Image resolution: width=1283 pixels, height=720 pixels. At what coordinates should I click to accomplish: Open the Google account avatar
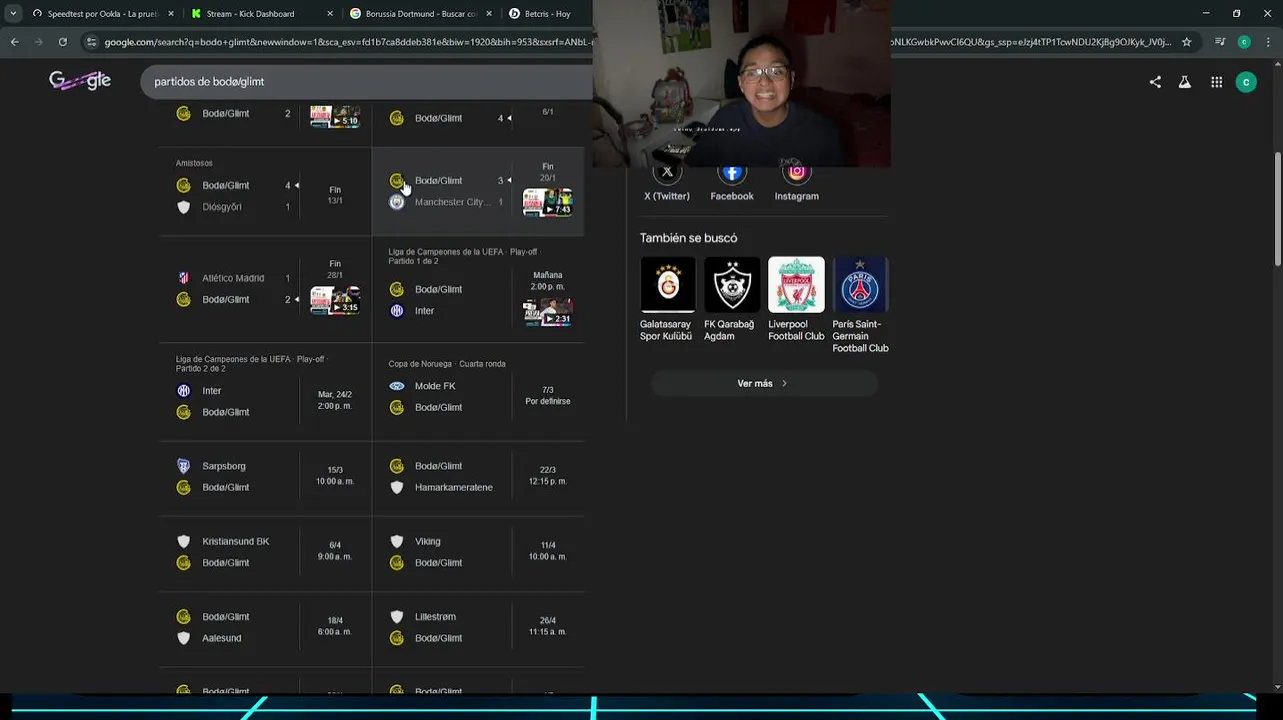click(x=1246, y=82)
